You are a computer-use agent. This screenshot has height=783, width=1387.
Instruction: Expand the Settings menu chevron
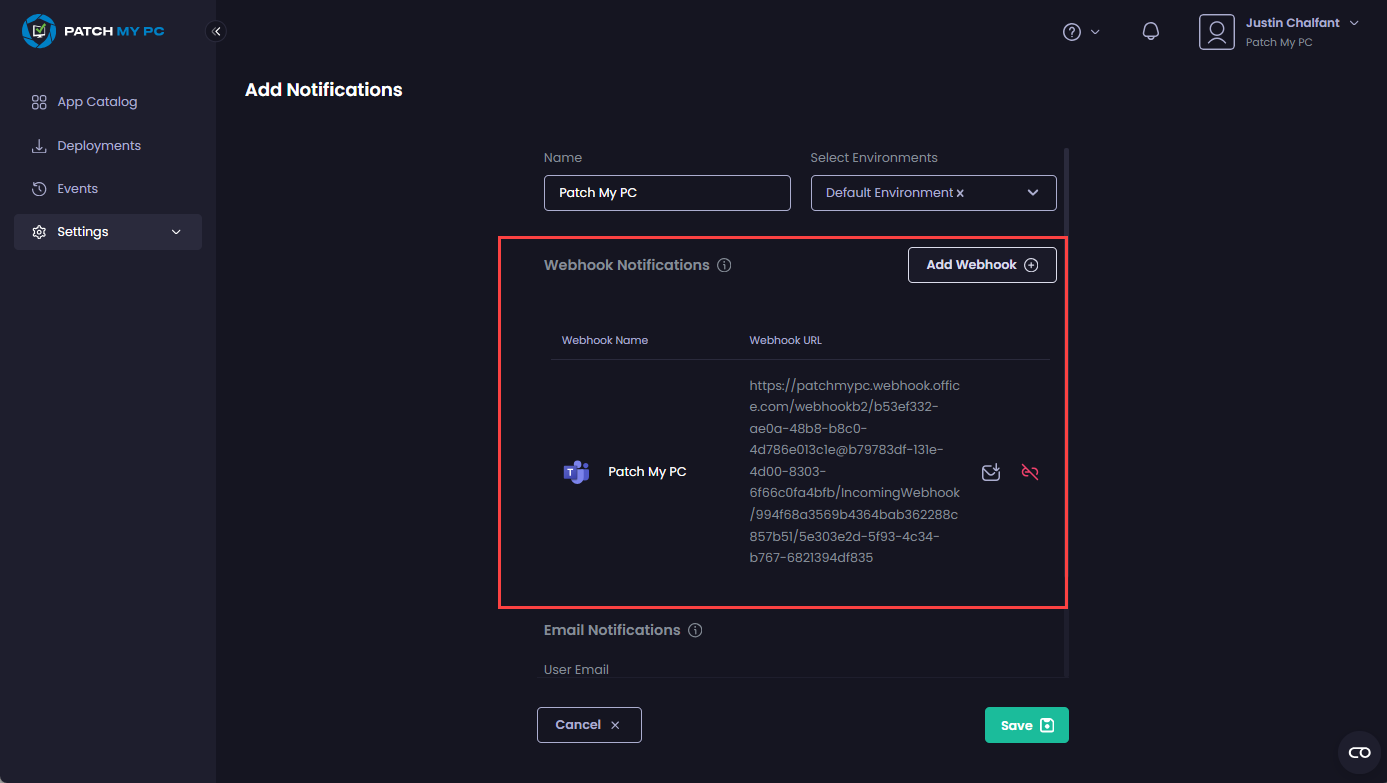point(177,232)
